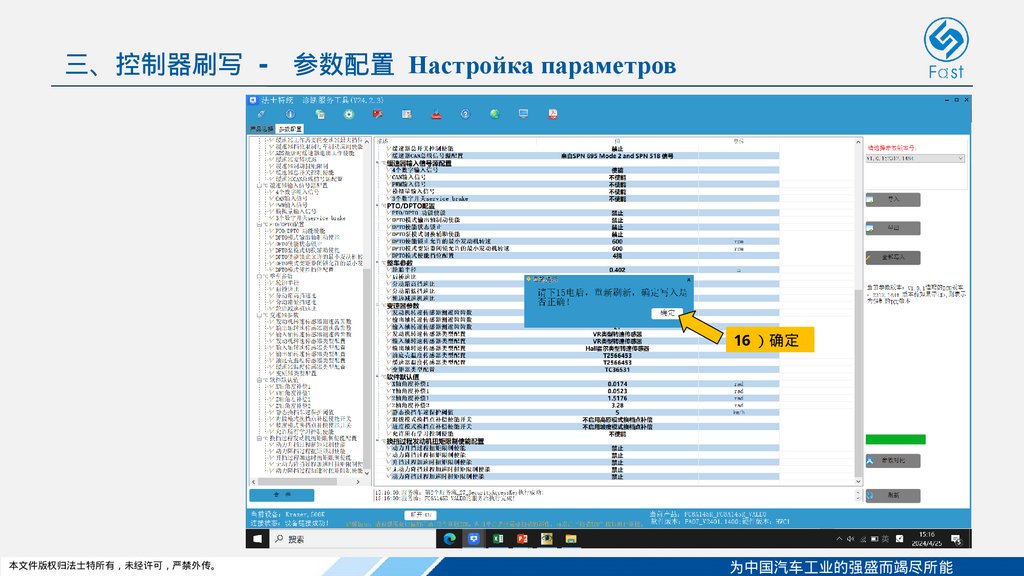Screen dimensions: 1024x576
Task: Open File Explorer from the taskbar
Action: point(571,539)
